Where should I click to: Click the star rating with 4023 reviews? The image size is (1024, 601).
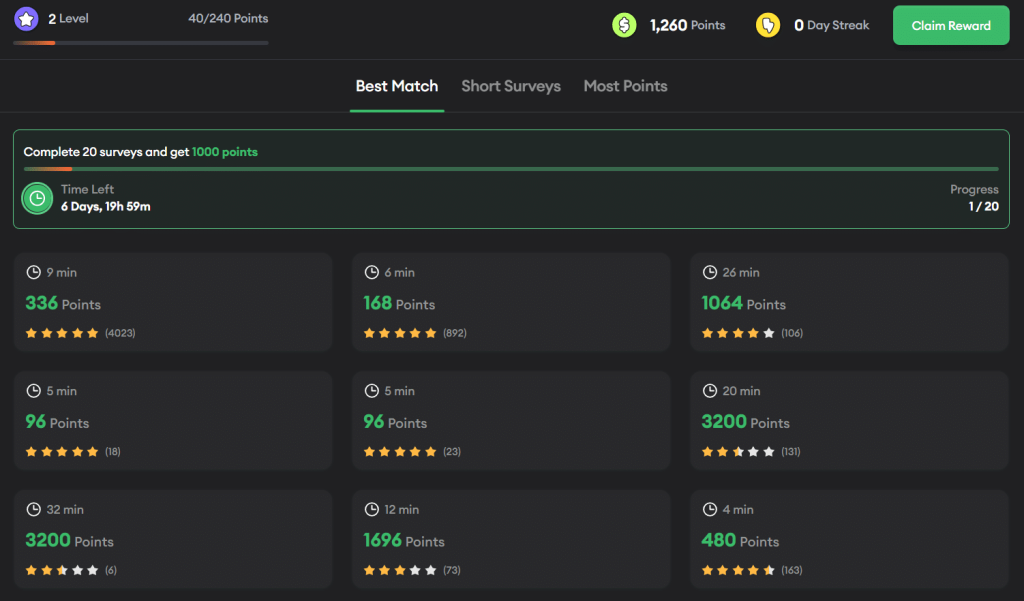(62, 333)
